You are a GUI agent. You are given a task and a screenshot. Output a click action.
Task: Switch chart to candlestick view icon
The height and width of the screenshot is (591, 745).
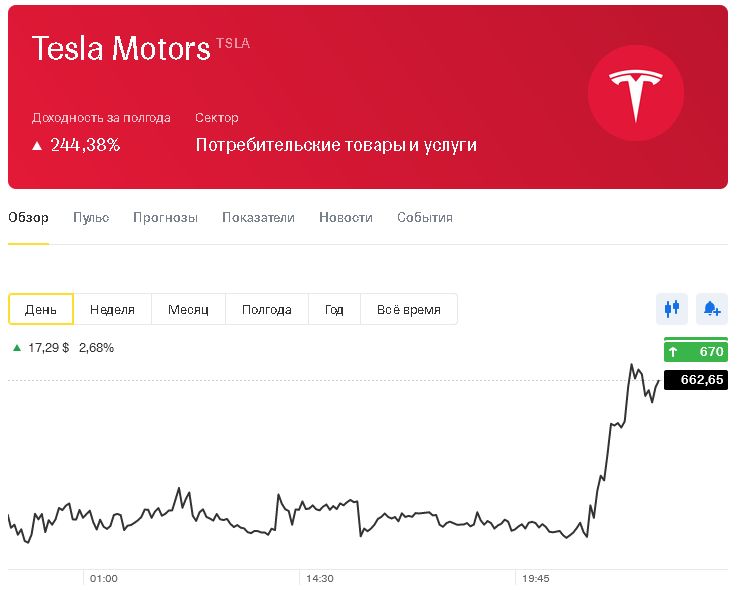tap(671, 309)
